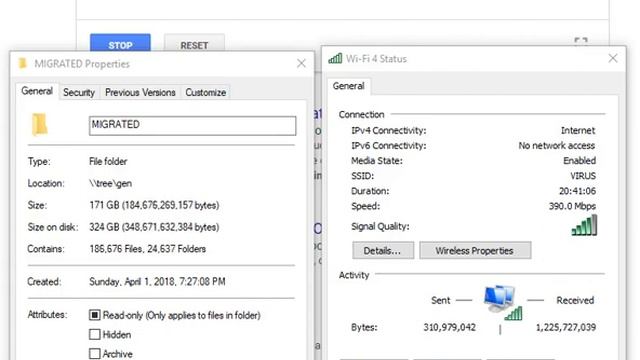Click the Signal Quality bars icon
Viewport: 640px width, 360px height.
coord(584,225)
